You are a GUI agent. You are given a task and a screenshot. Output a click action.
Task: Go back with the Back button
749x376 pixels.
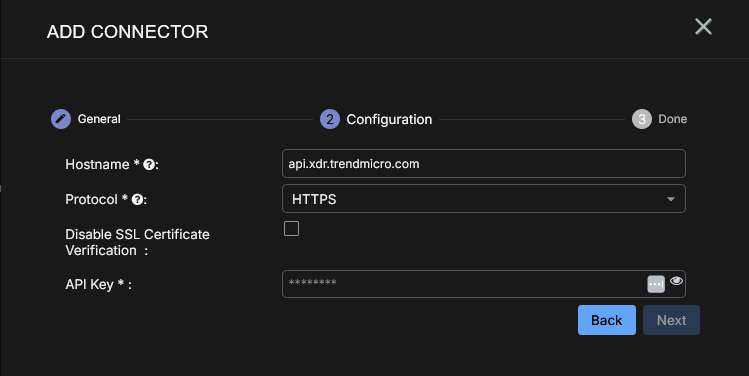click(607, 320)
